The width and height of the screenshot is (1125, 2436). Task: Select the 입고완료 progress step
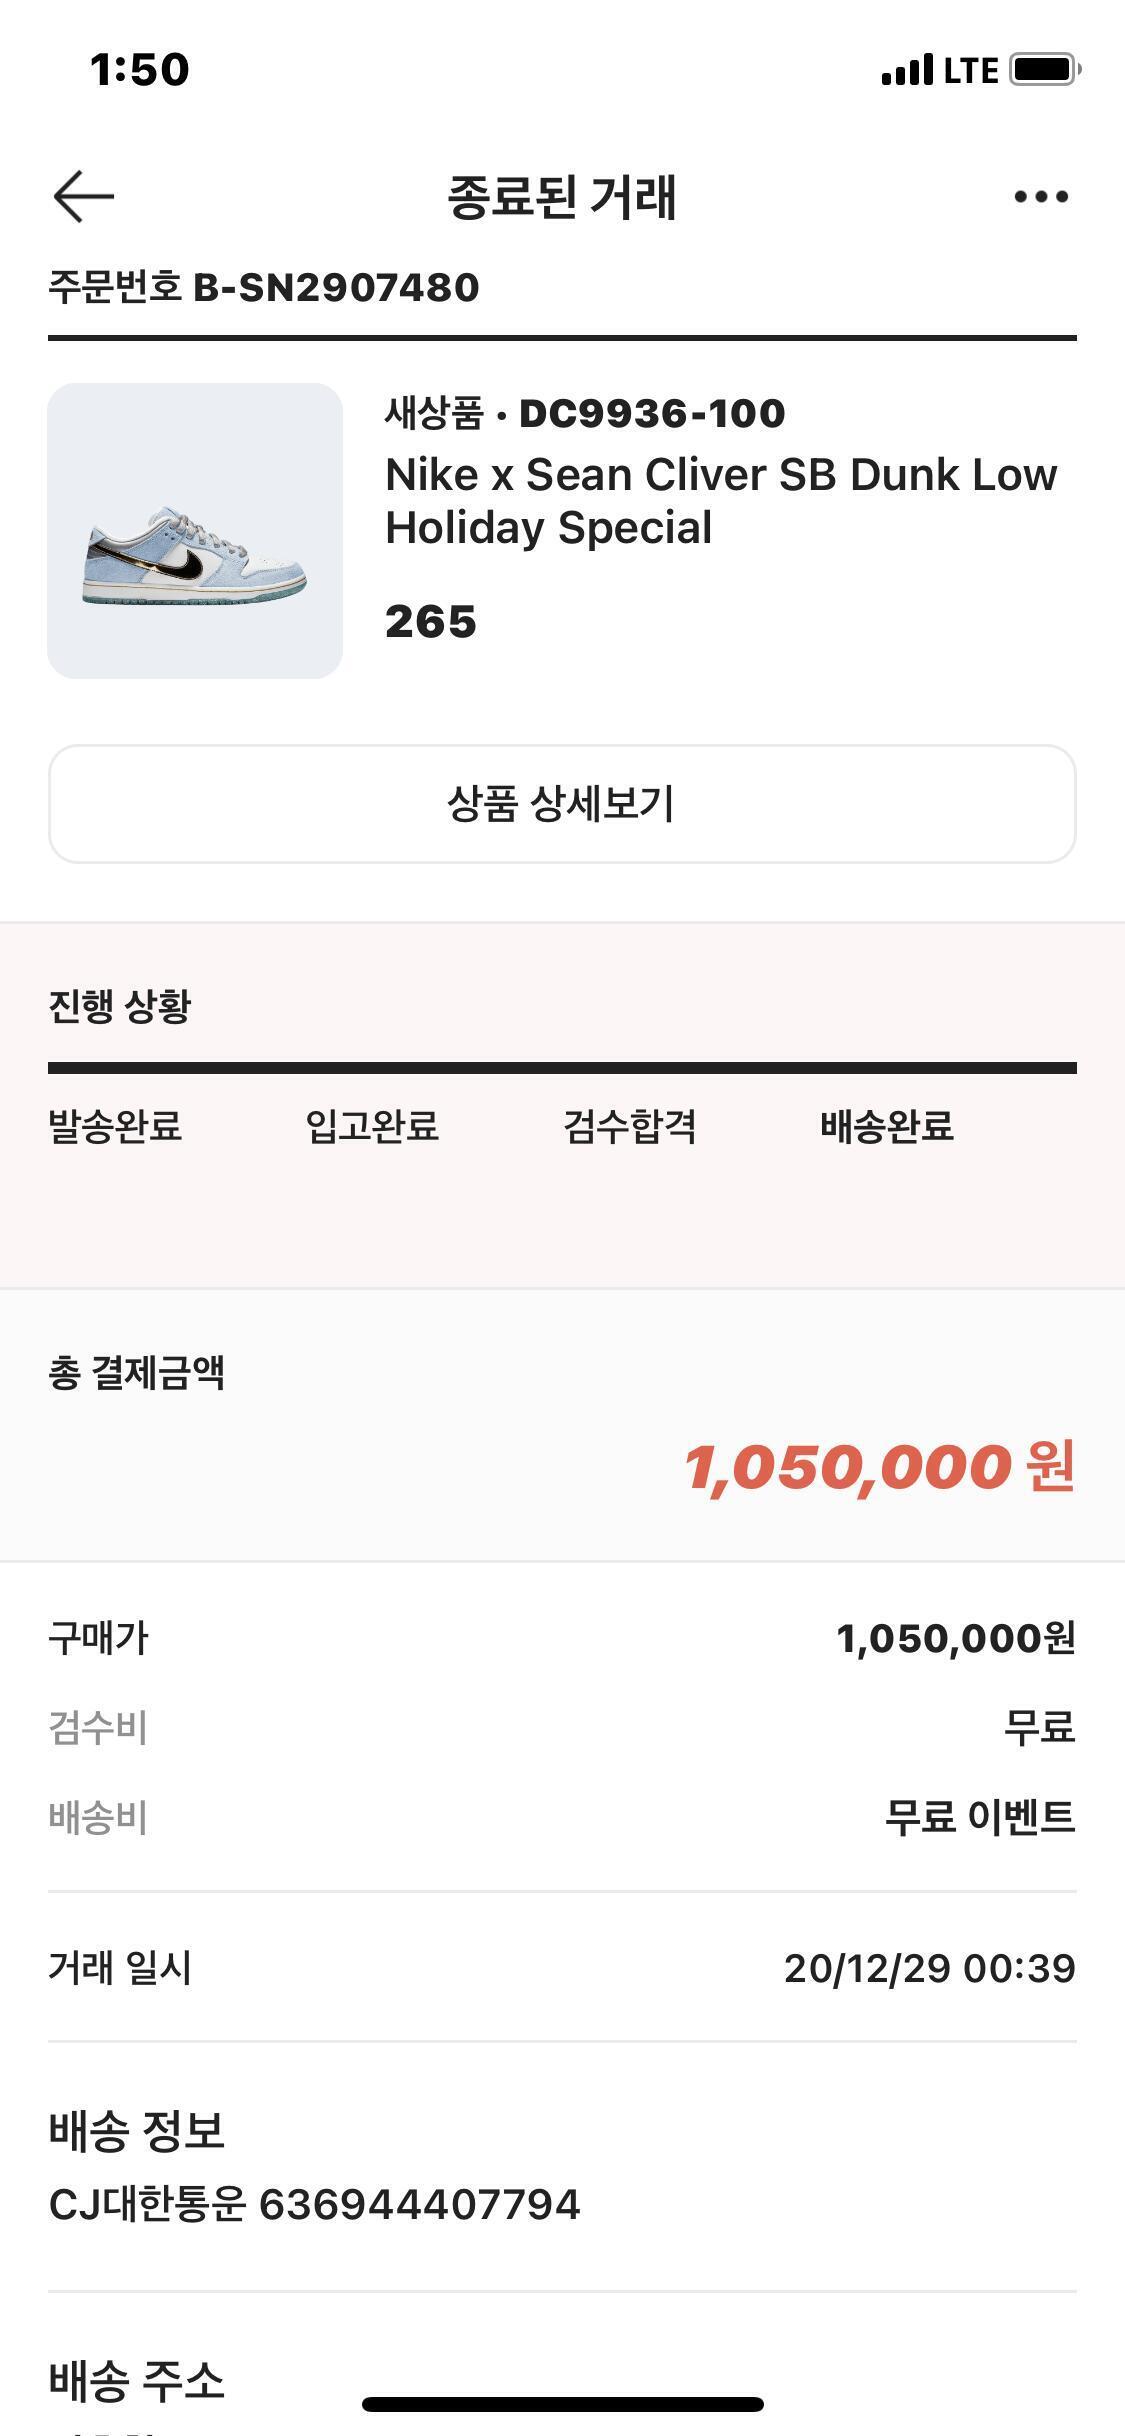tap(372, 1127)
